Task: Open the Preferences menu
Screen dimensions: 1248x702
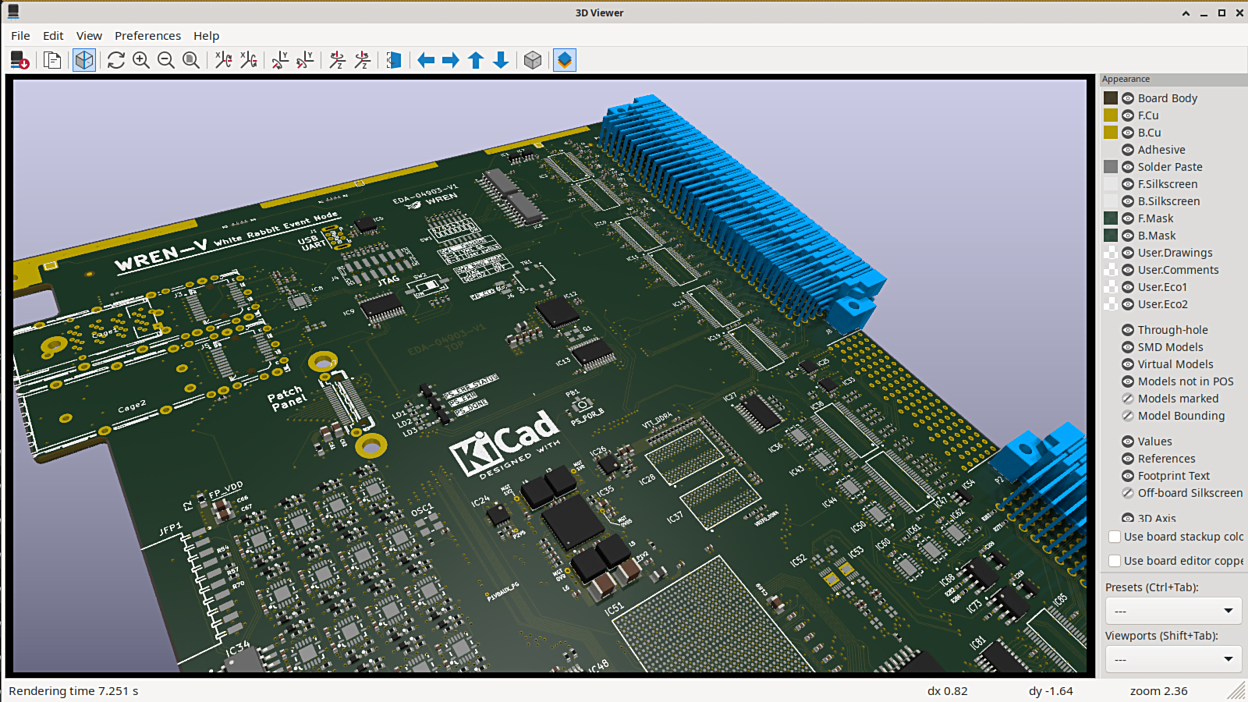Action: (147, 36)
